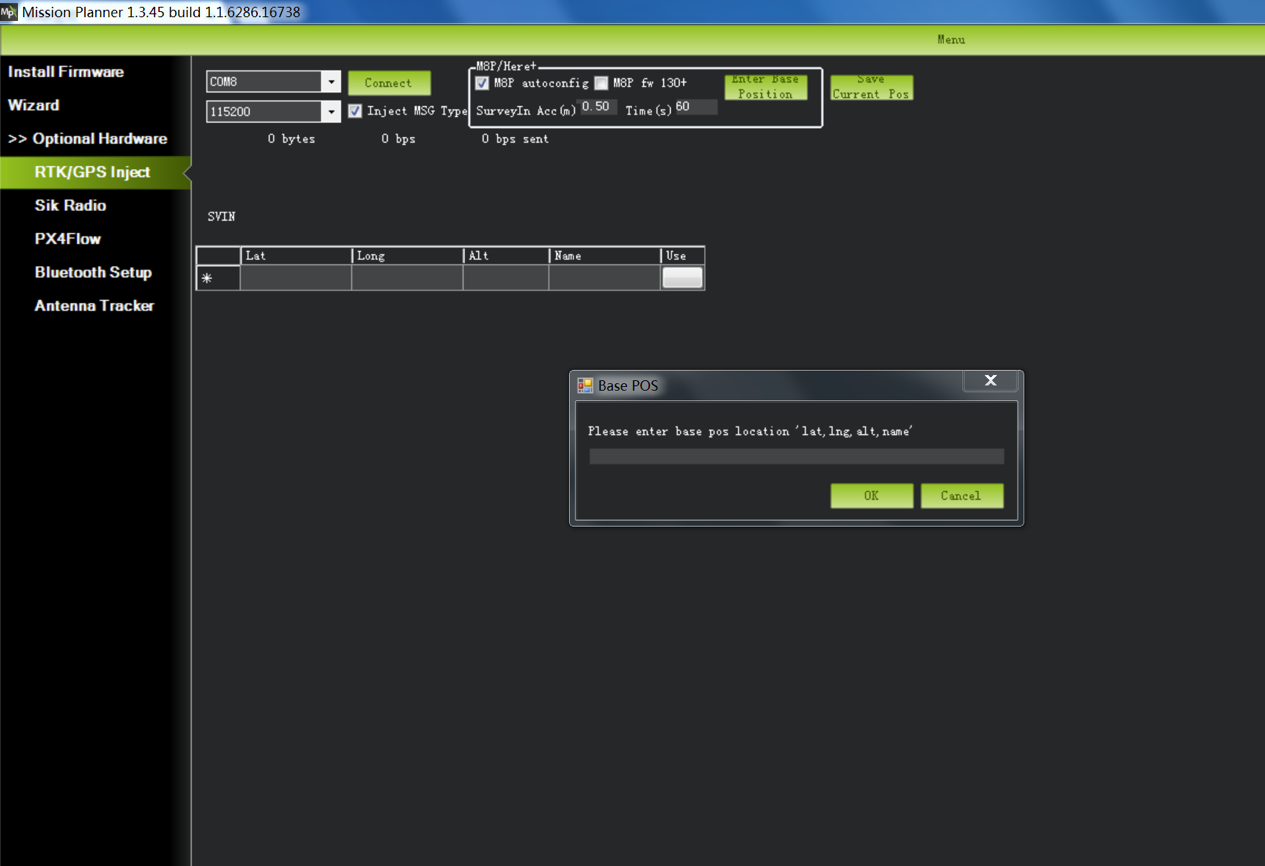Close the Base POS dialog
The image size is (1265, 866).
[990, 381]
